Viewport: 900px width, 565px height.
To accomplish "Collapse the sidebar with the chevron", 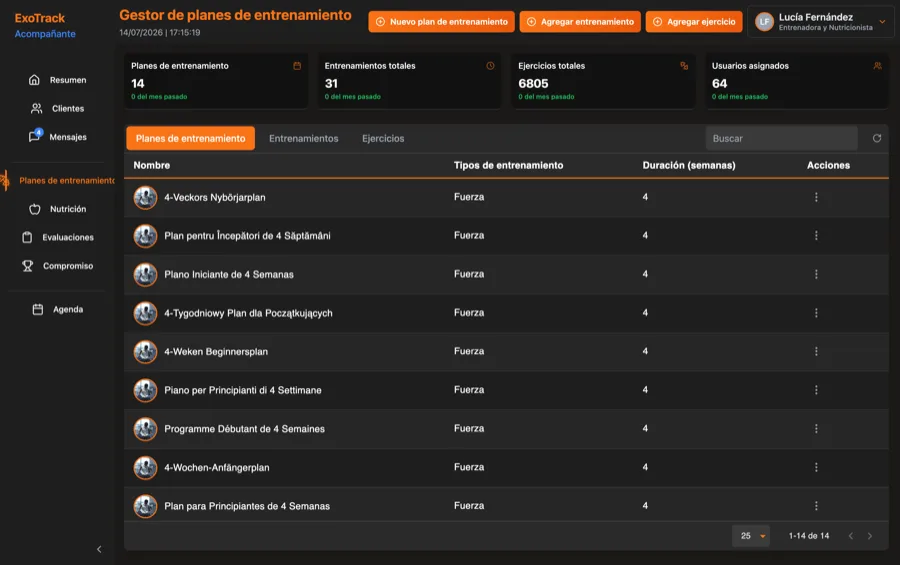I will tap(99, 549).
